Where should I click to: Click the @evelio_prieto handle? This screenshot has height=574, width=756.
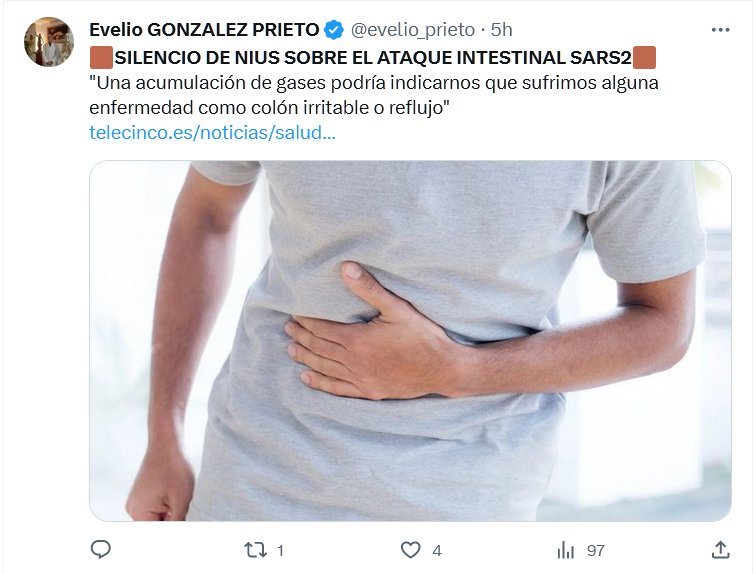[413, 30]
